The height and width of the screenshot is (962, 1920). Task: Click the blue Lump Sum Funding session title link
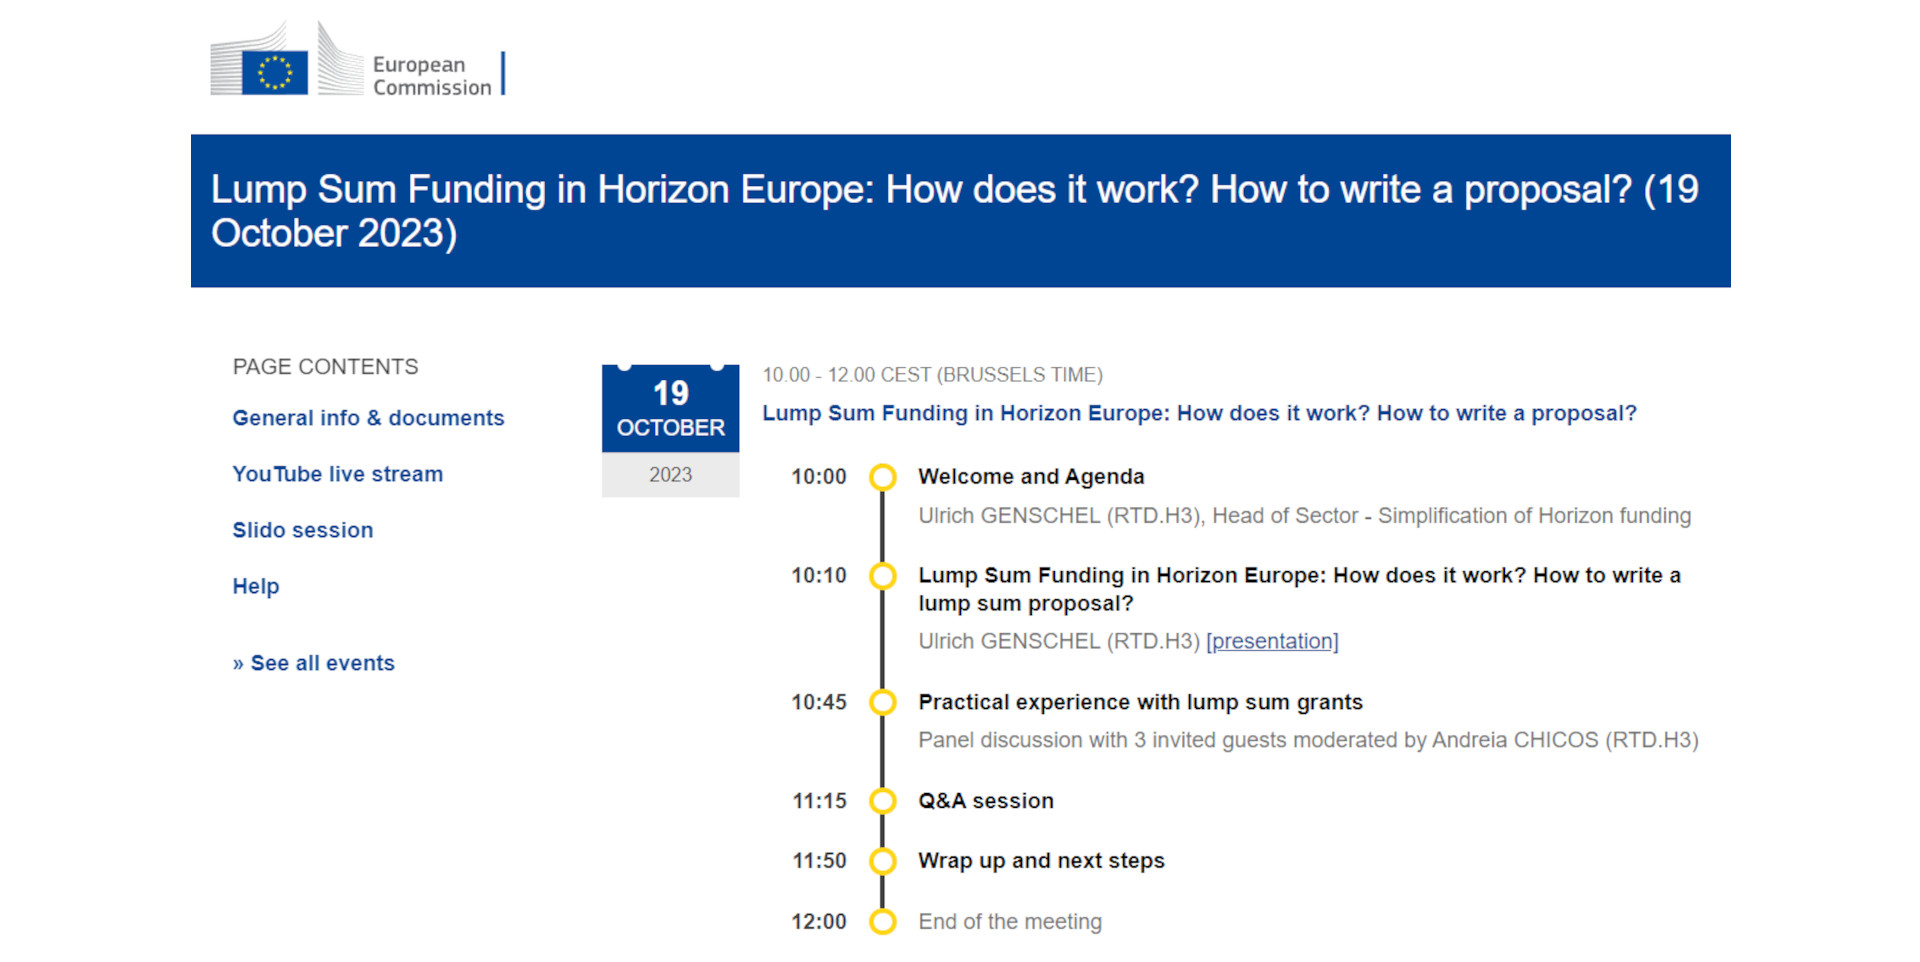pos(1199,413)
